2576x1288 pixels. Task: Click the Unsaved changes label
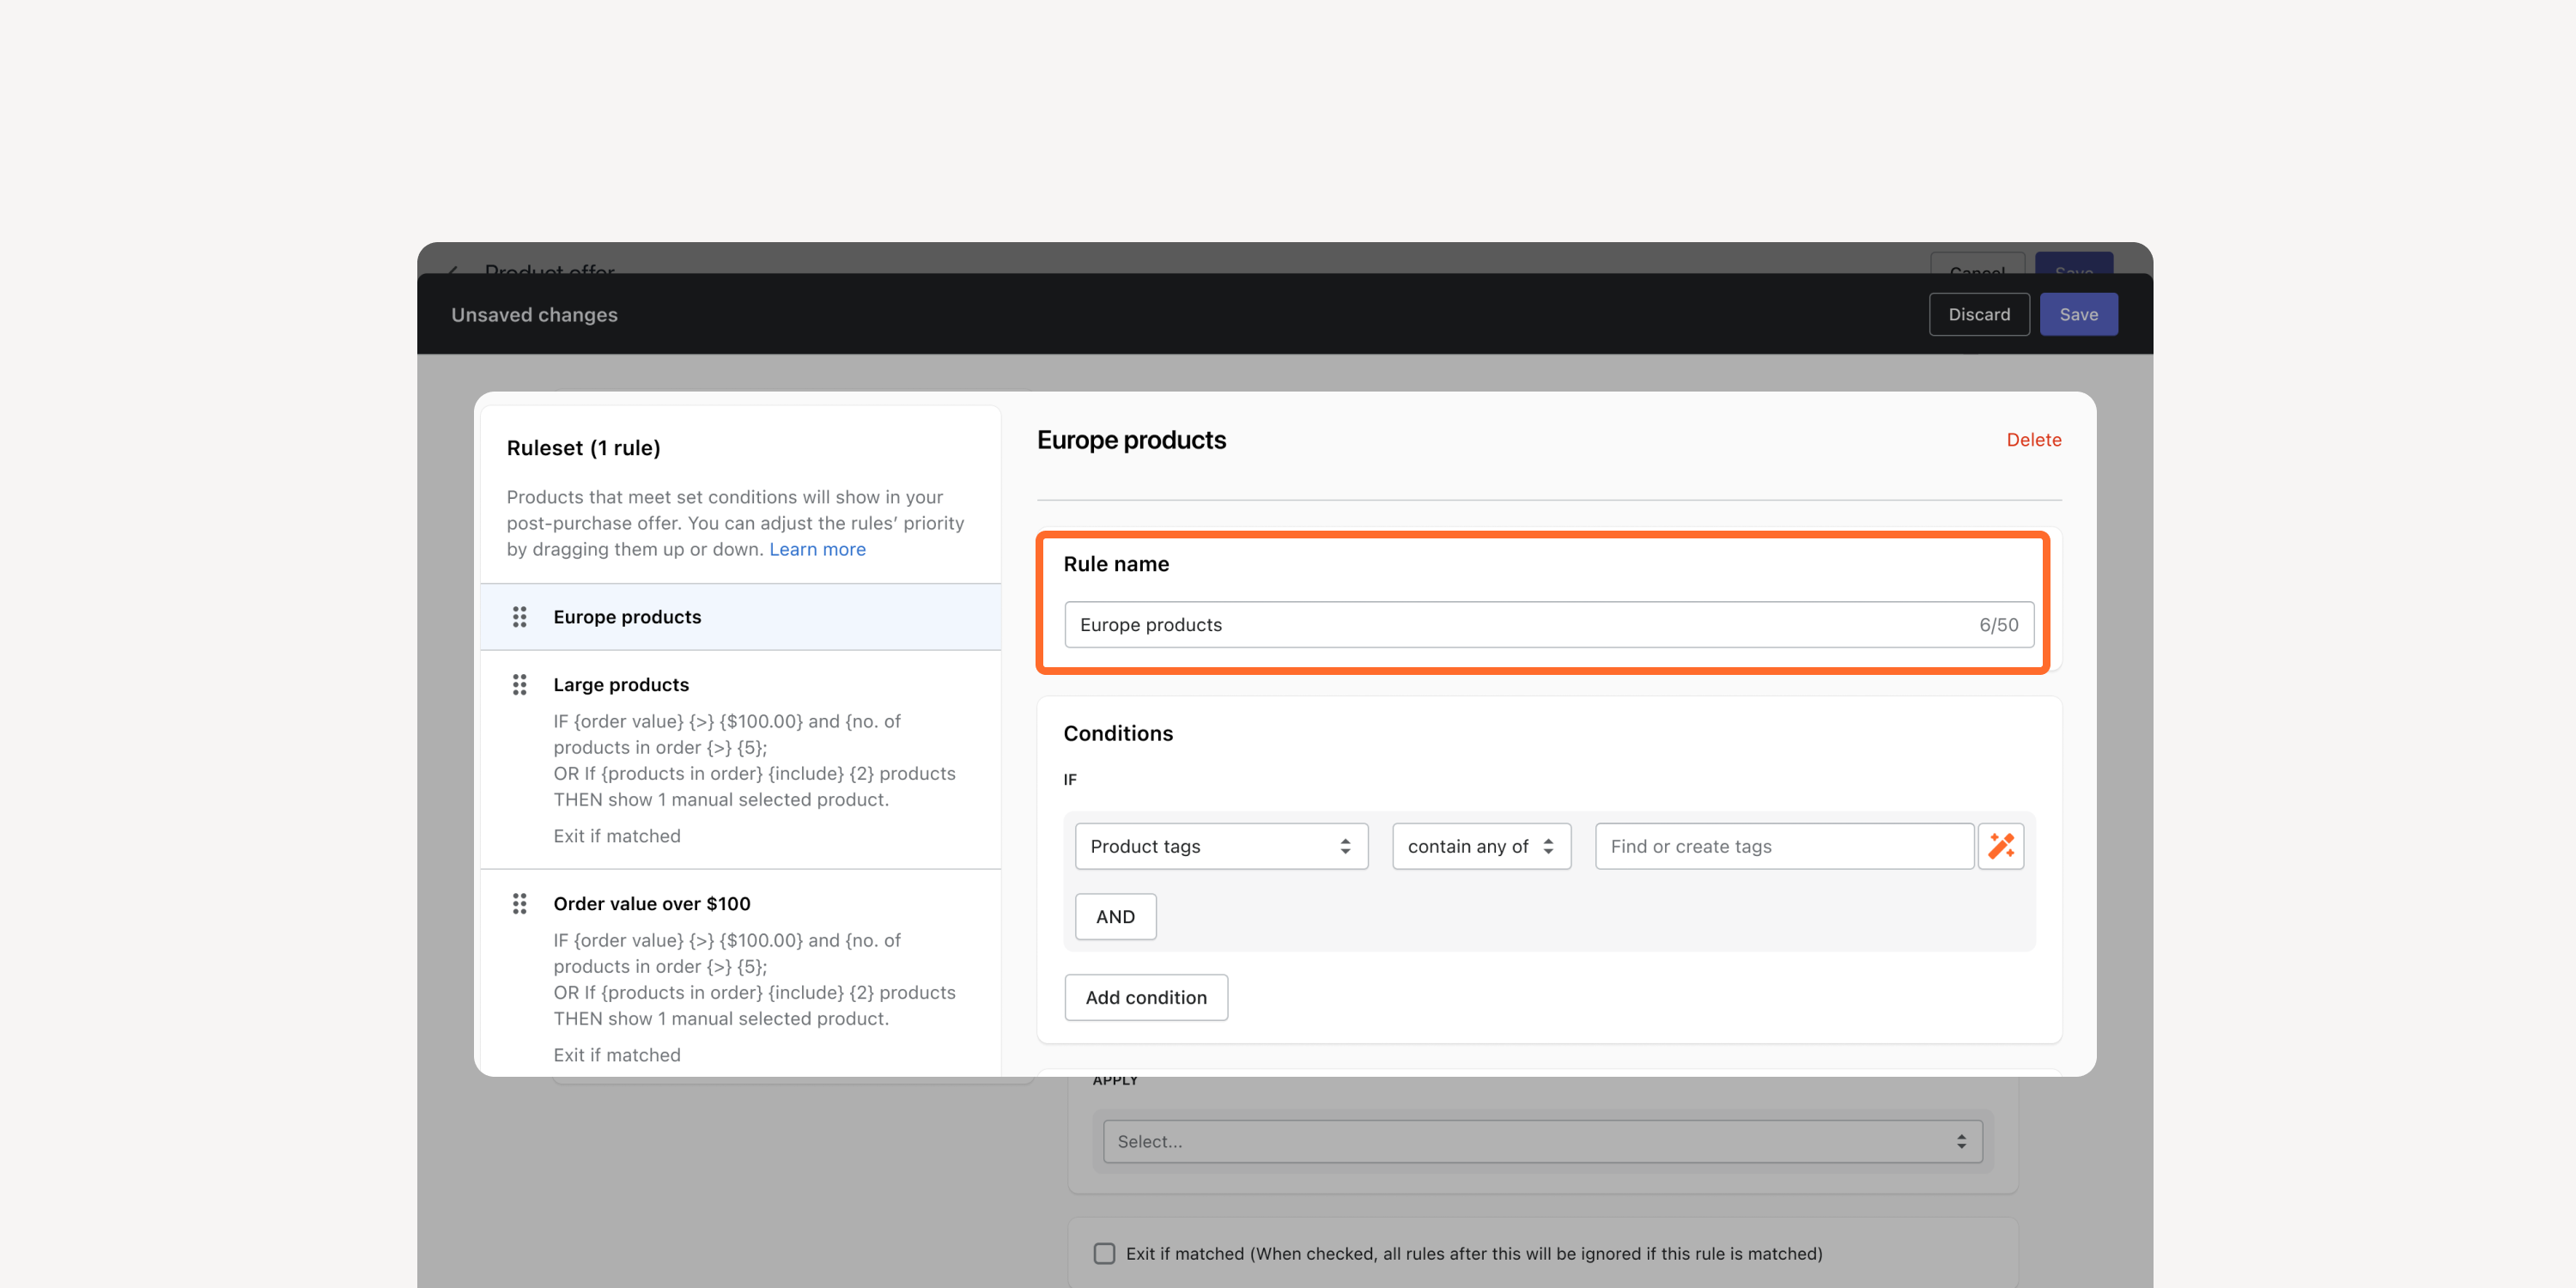pyautogui.click(x=534, y=314)
